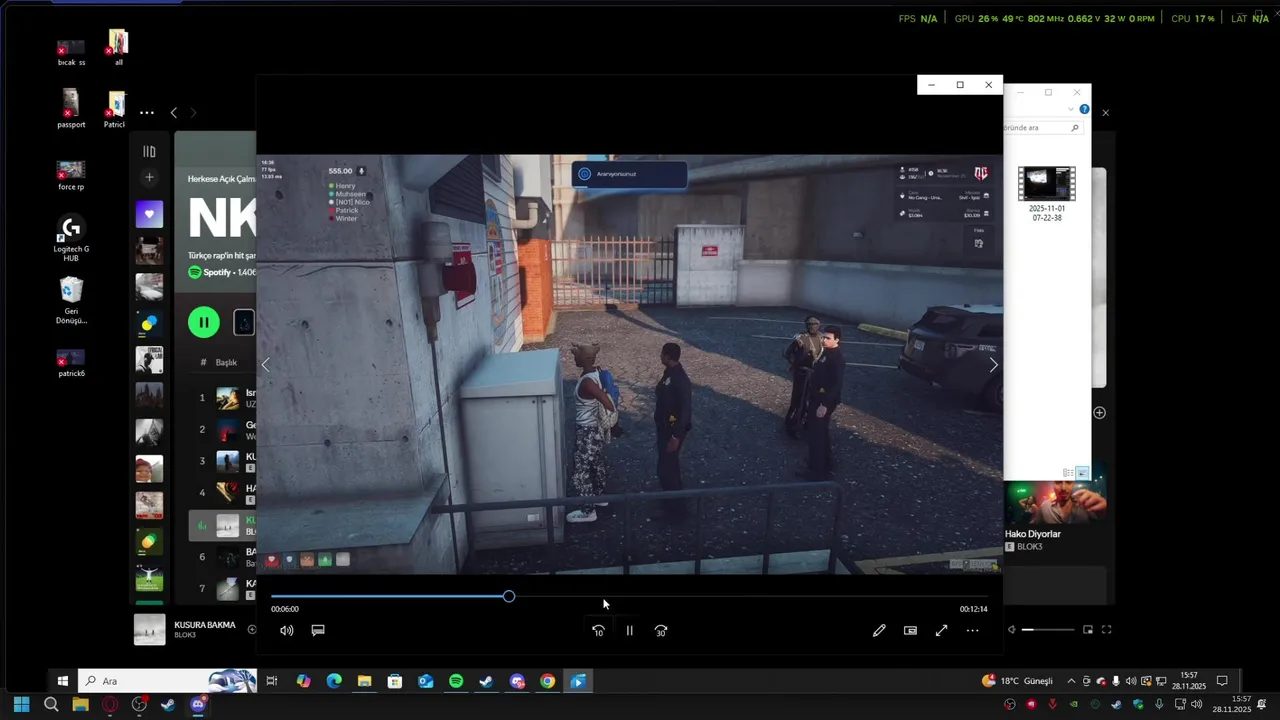Select the 2025-11-01 07-22-38 video file

1046,194
